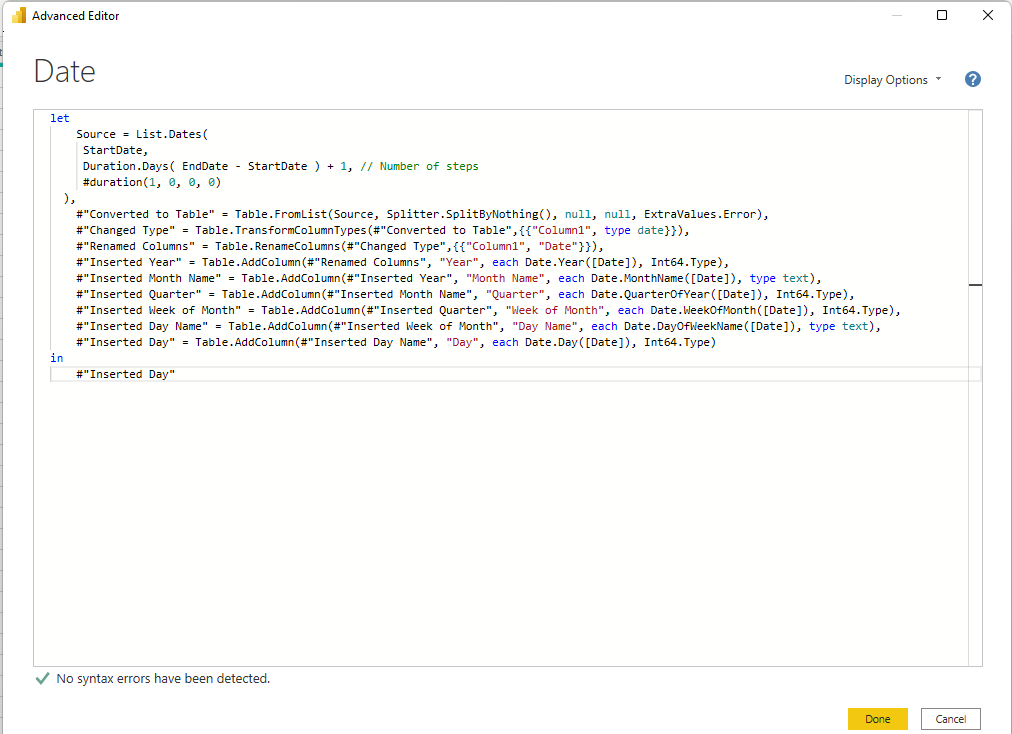This screenshot has height=734, width=1012.
Task: Click 'Date.MonthName([Date])' expression
Action: point(663,278)
